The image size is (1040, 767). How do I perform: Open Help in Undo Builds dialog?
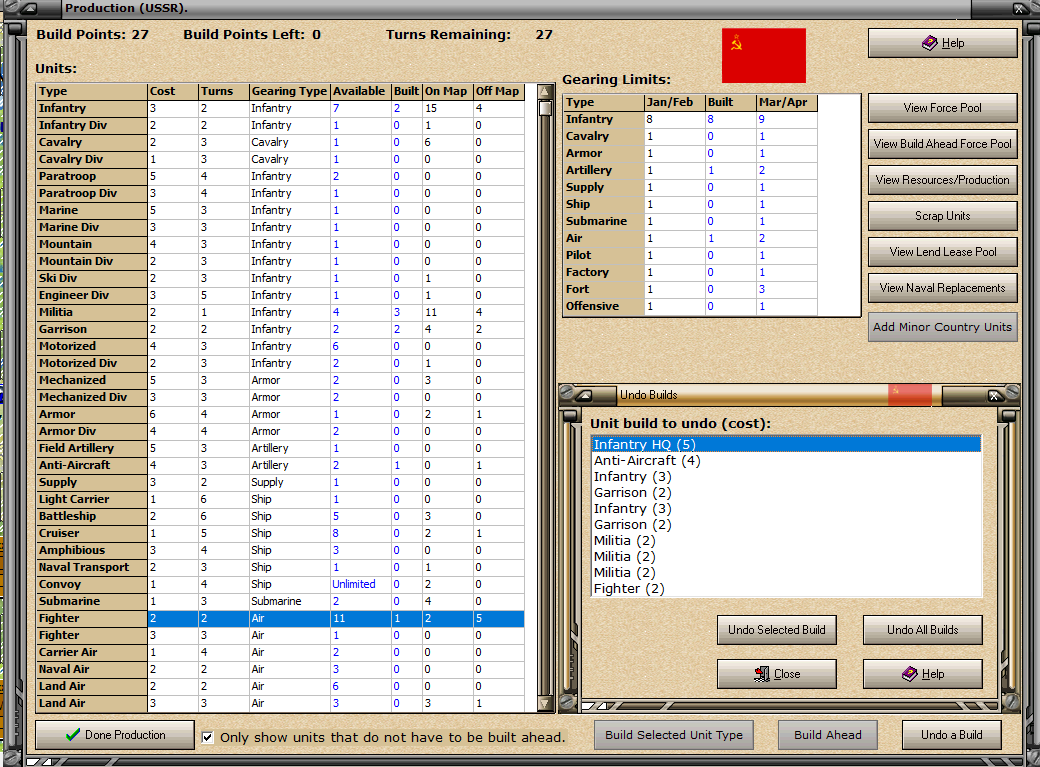click(923, 674)
